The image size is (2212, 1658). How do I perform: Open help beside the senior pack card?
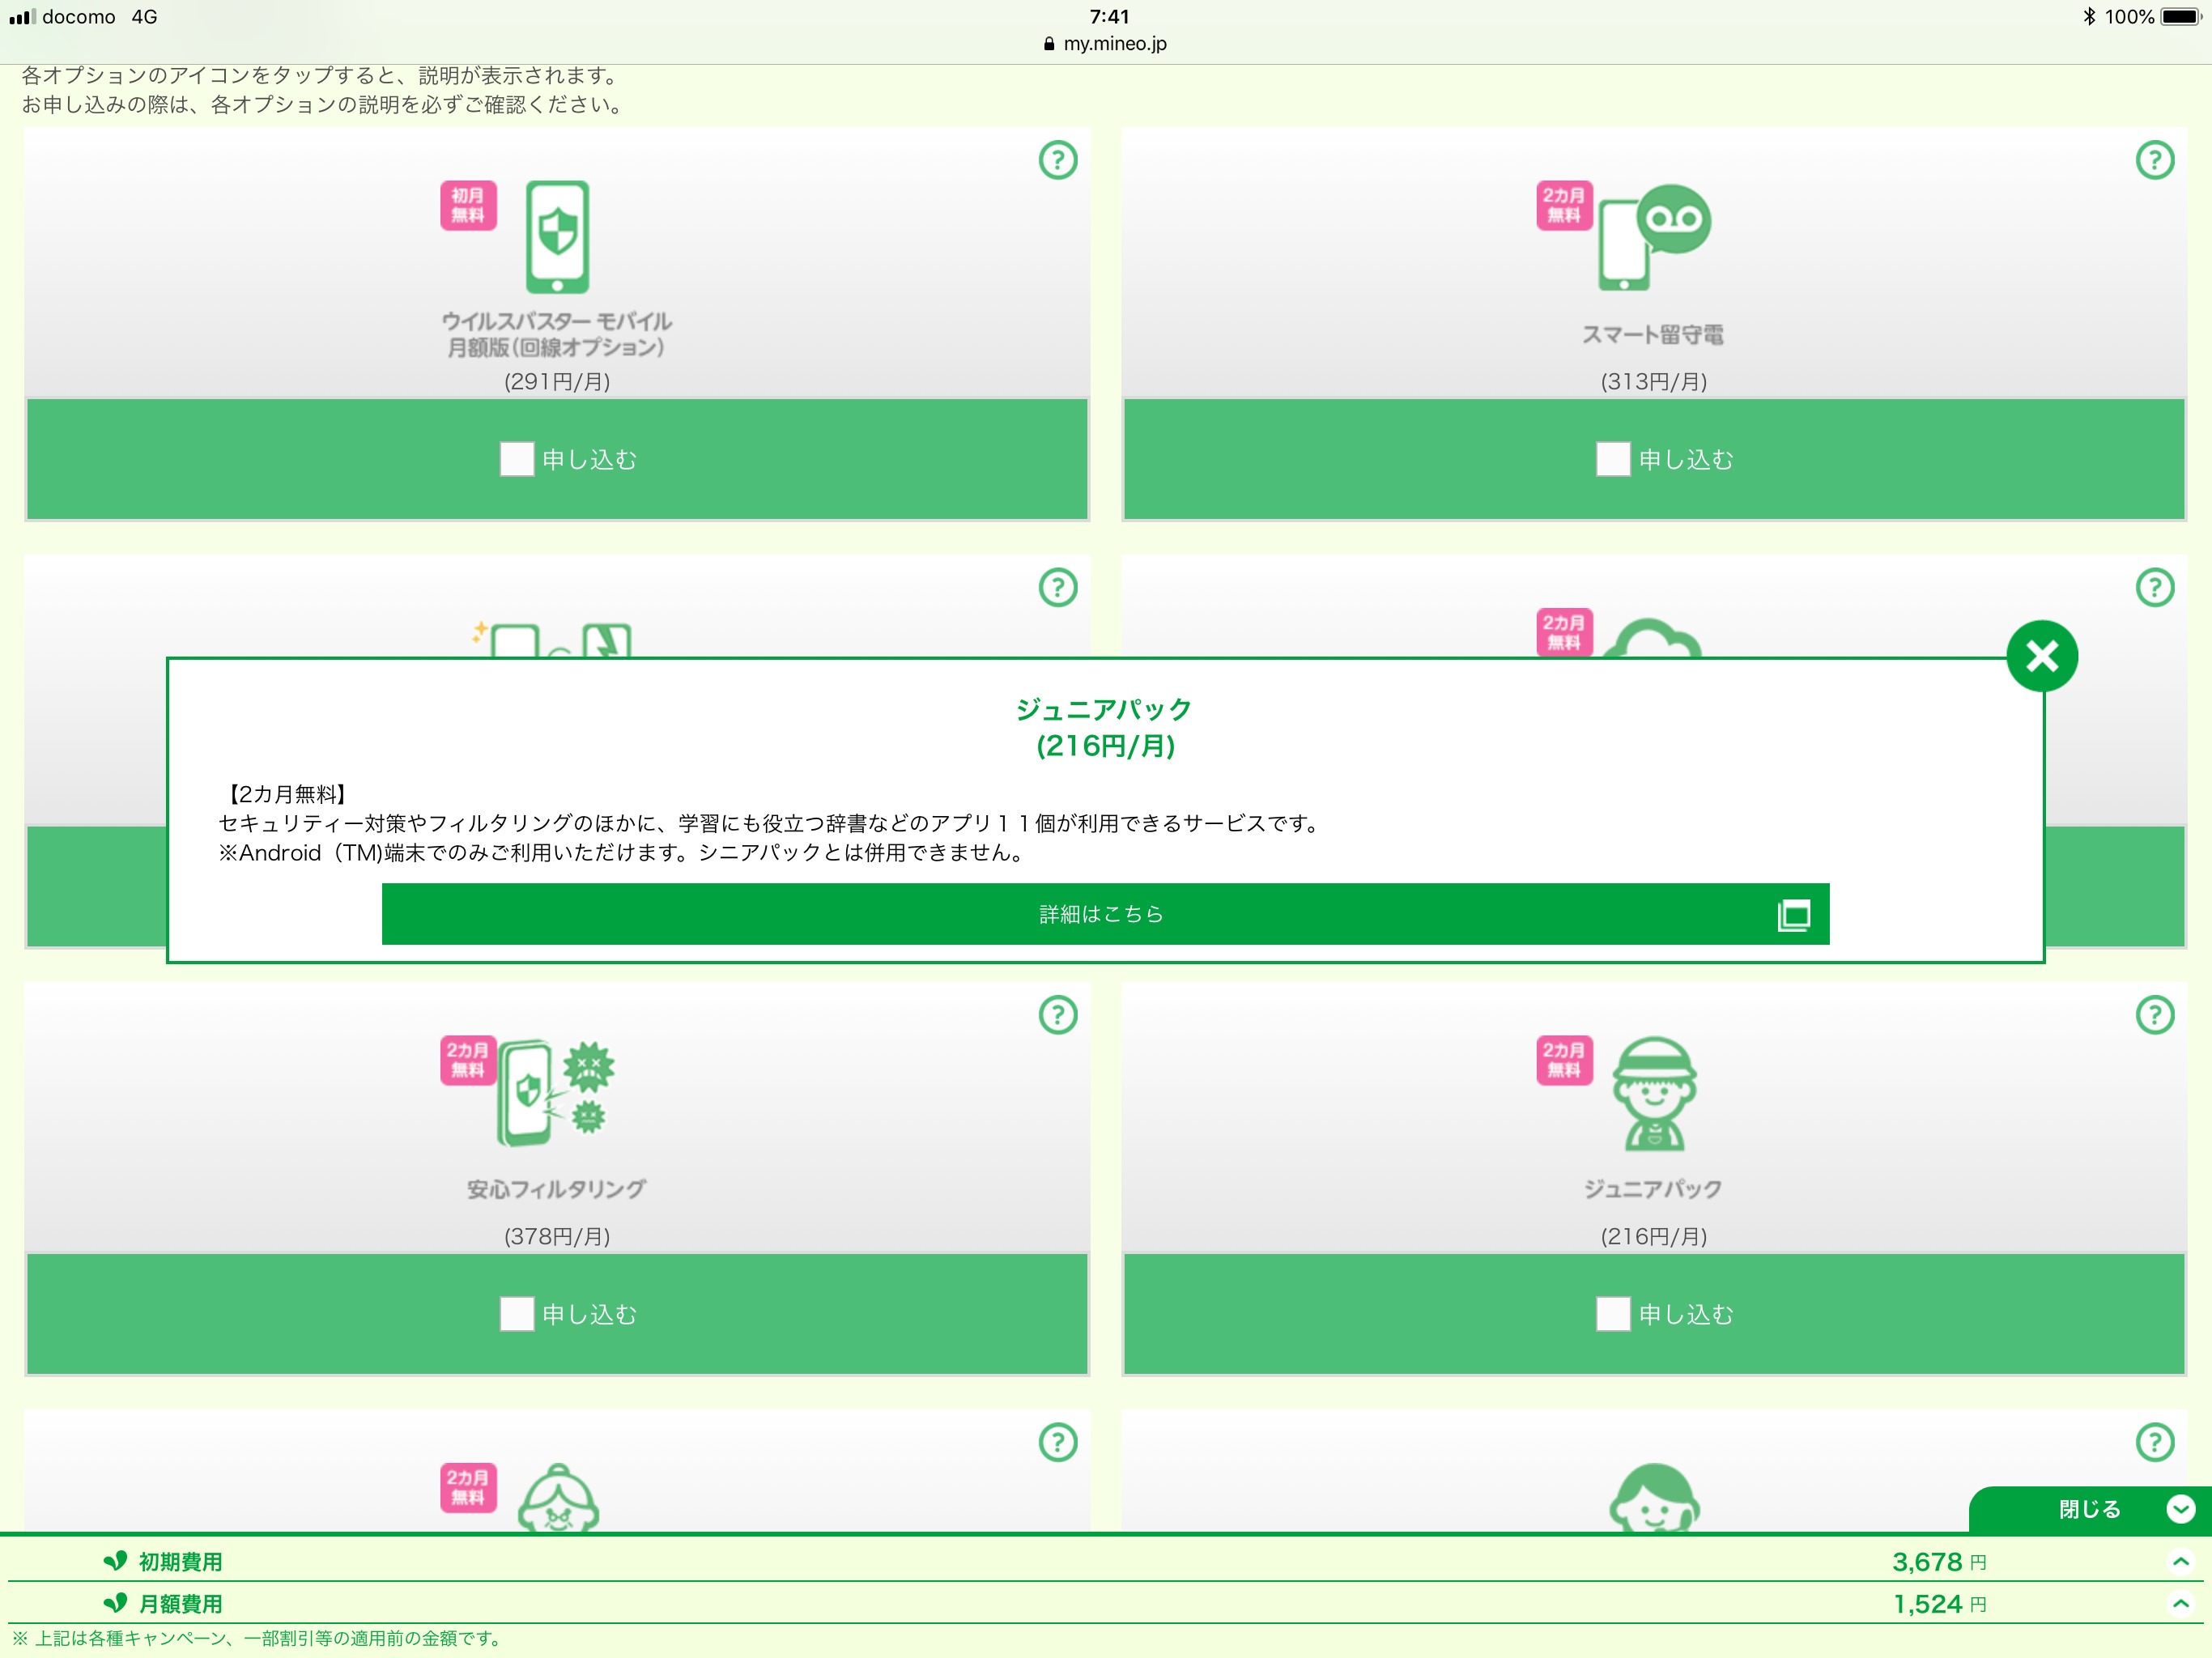click(x=1058, y=1442)
